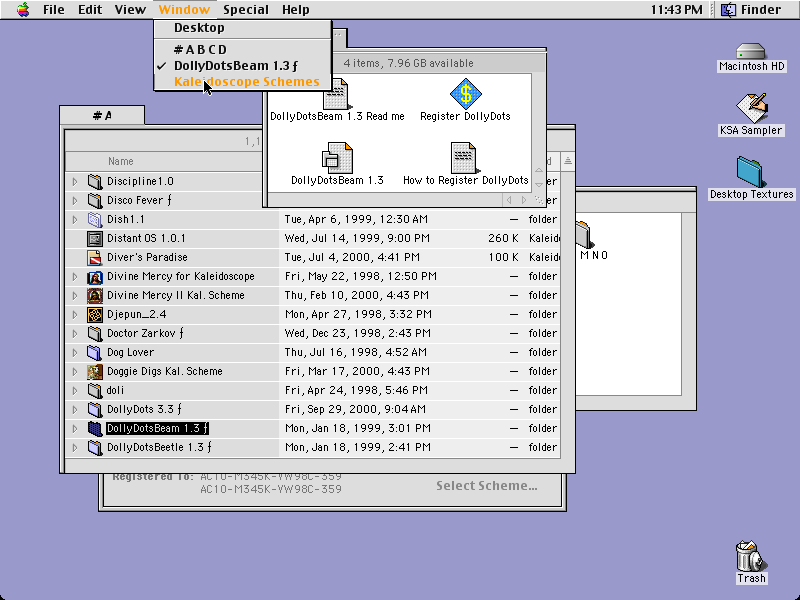Click date cell Mon, Jan 18, 1999, 2:41 PM

358,447
